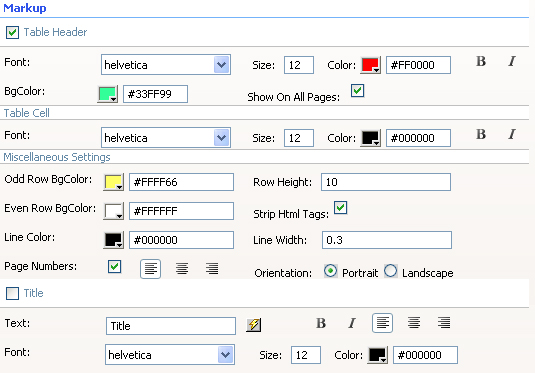Open Table Header green BgColor picker

108,94
